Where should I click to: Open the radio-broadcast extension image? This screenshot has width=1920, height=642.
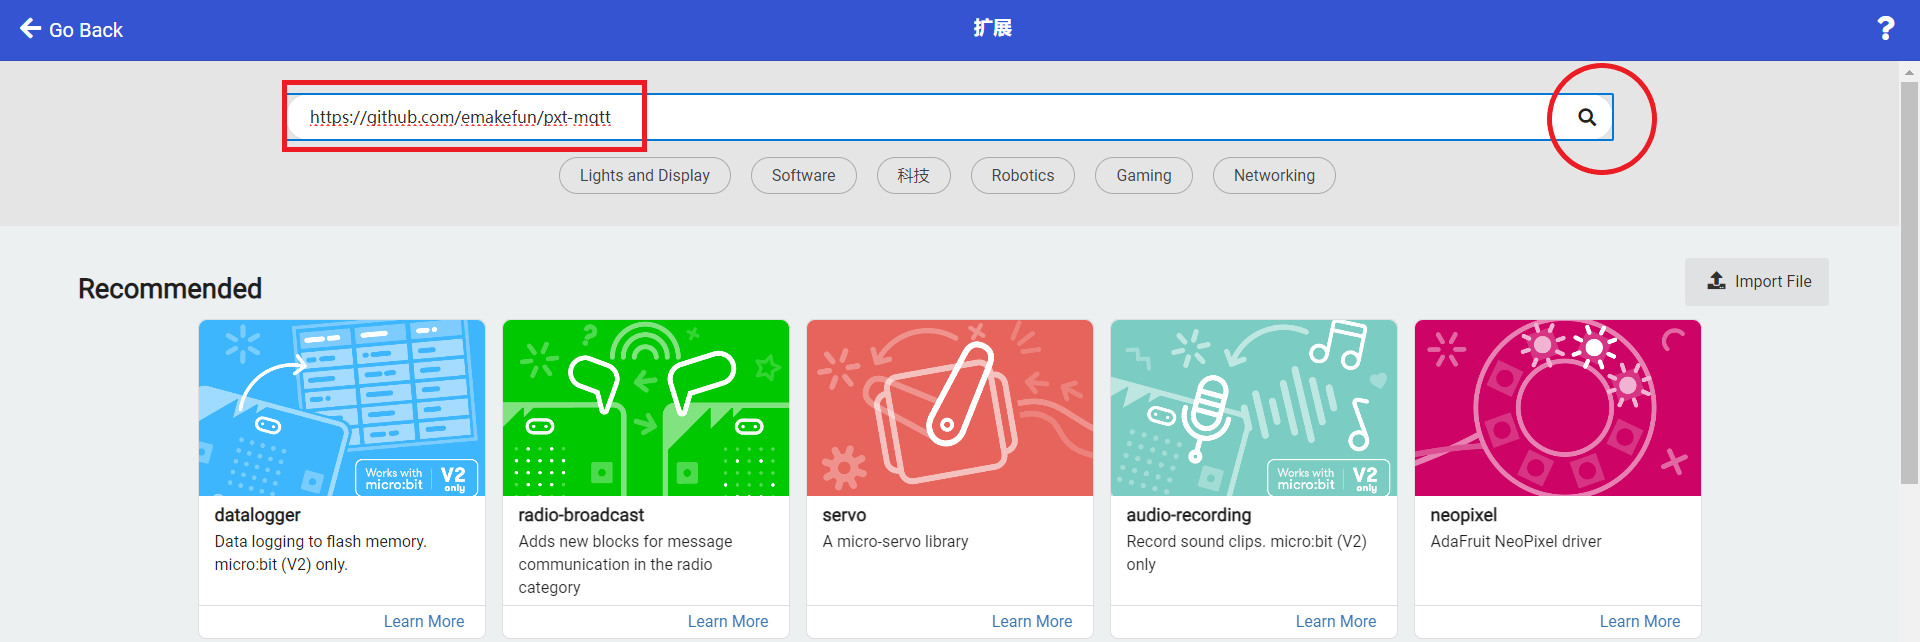[646, 408]
